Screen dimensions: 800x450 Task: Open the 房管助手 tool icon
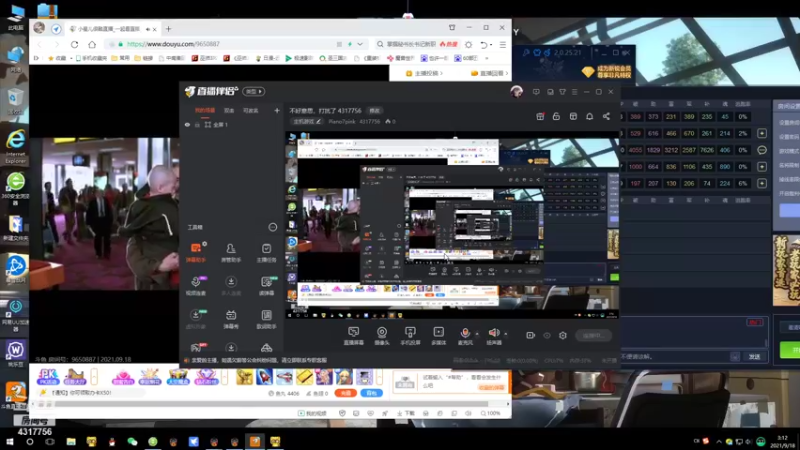point(231,252)
